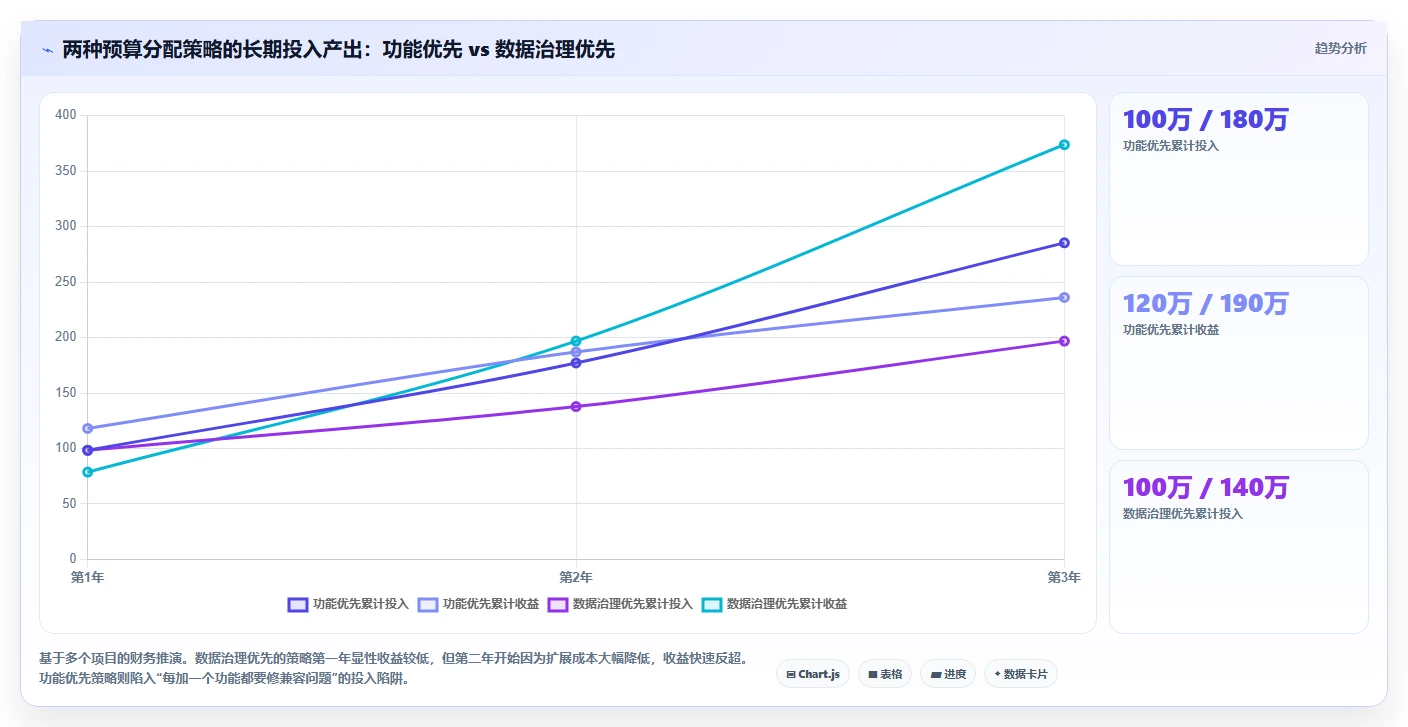This screenshot has height=727, width=1408.
Task: Click the trend icon beside the chart title
Action: 47,49
